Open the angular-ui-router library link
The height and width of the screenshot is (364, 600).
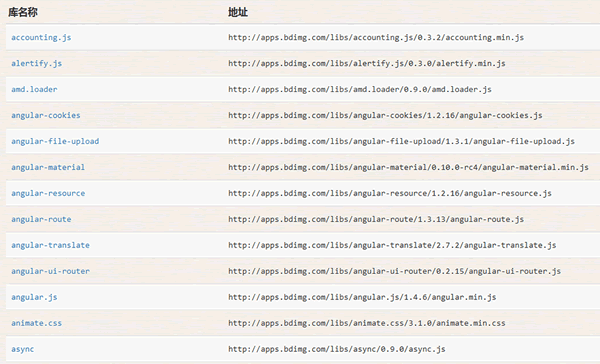coord(50,271)
